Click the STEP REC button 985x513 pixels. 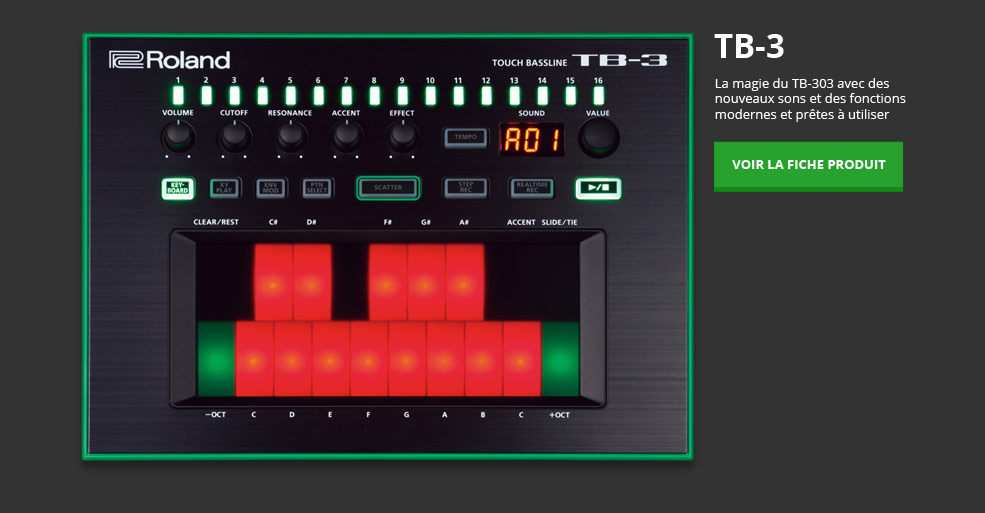pyautogui.click(x=465, y=188)
